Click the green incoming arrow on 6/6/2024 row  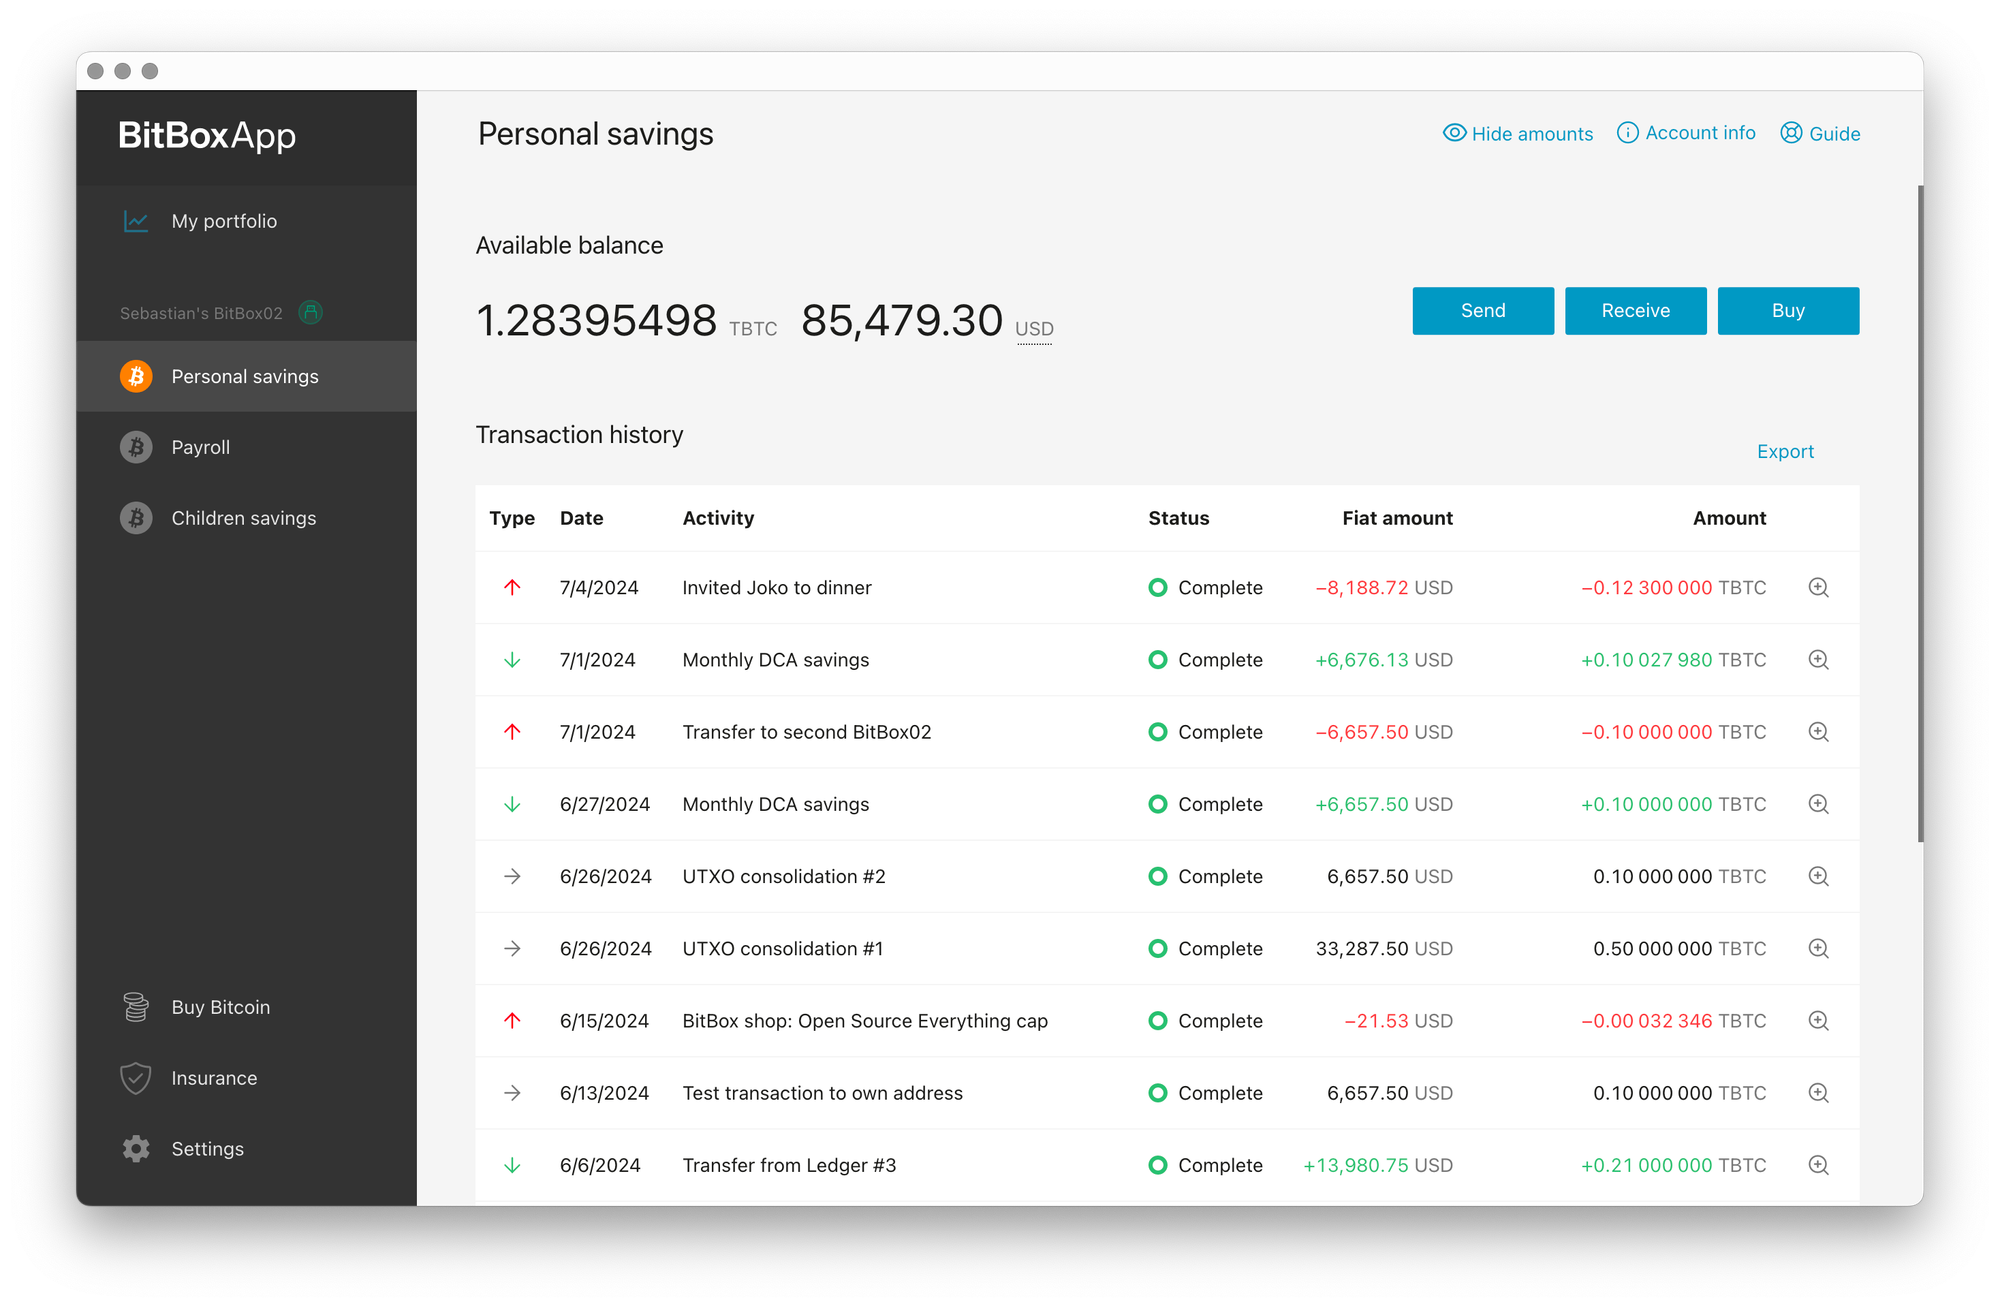tap(512, 1165)
